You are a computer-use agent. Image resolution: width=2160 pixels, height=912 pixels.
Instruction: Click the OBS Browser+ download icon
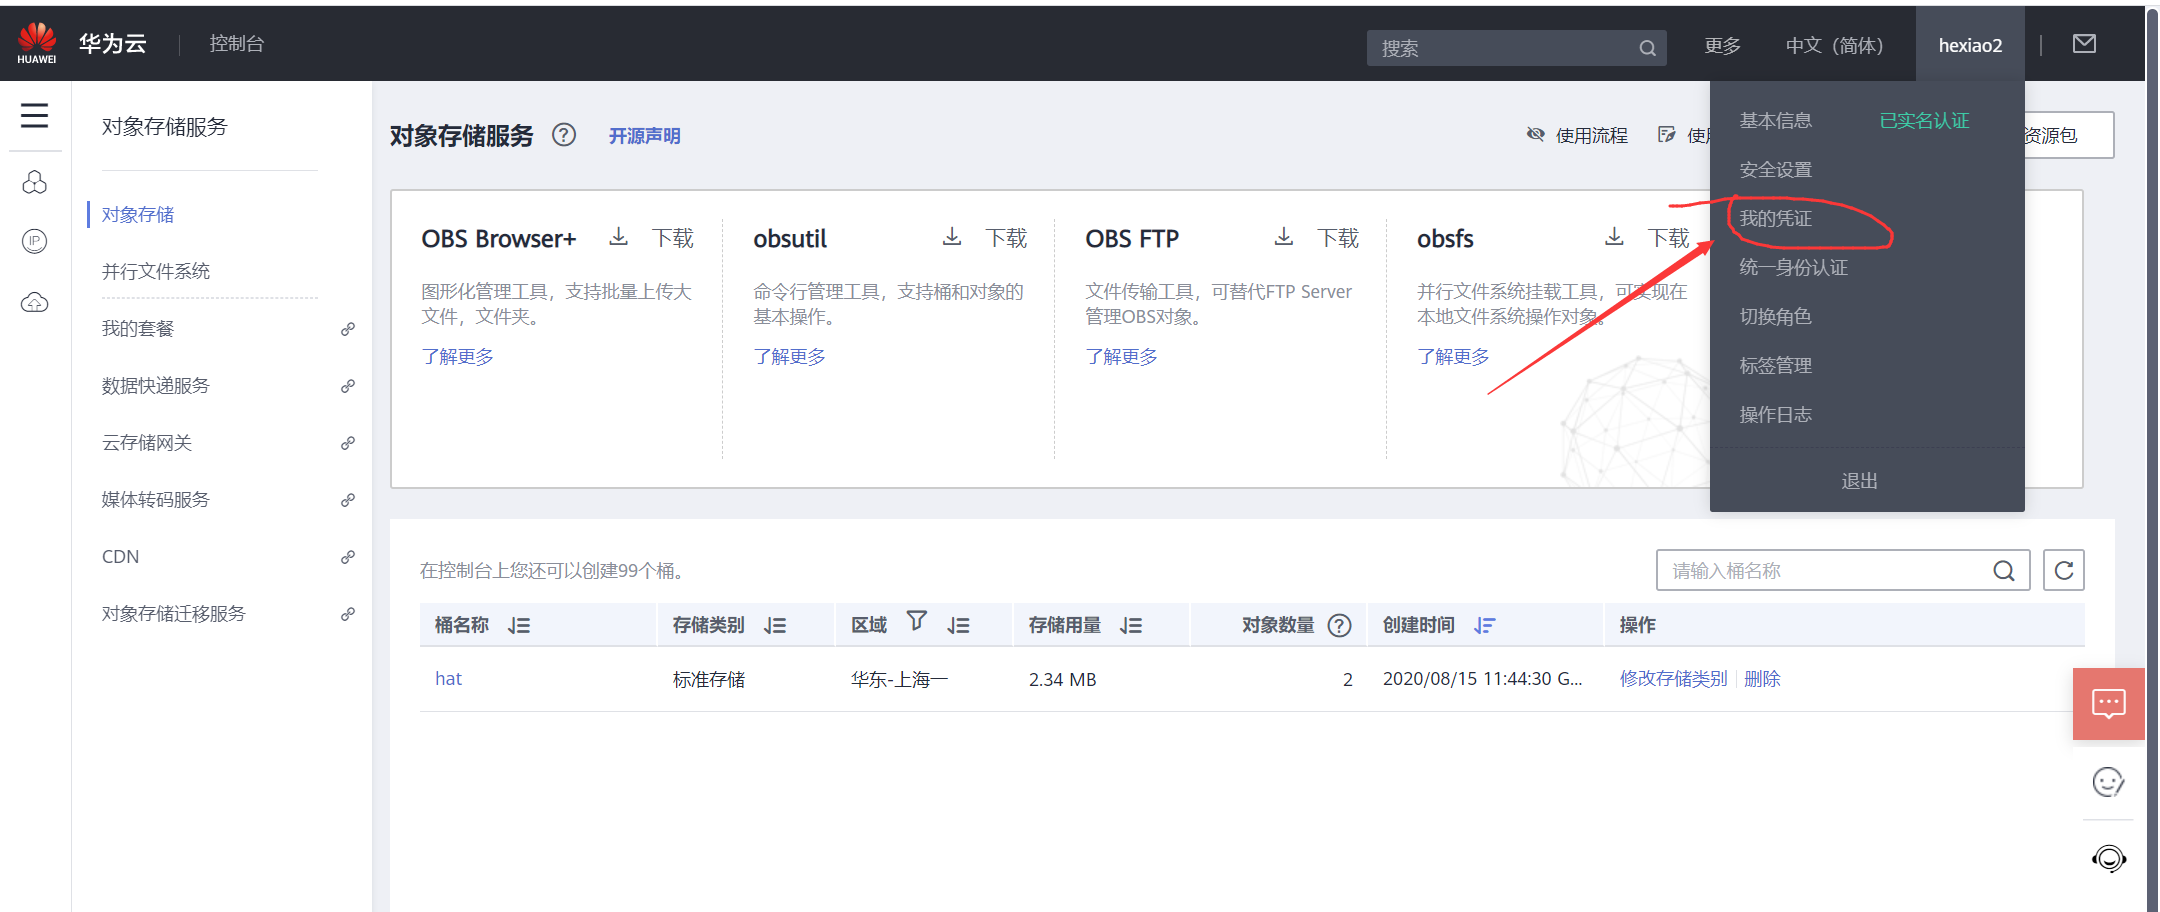pyautogui.click(x=618, y=237)
